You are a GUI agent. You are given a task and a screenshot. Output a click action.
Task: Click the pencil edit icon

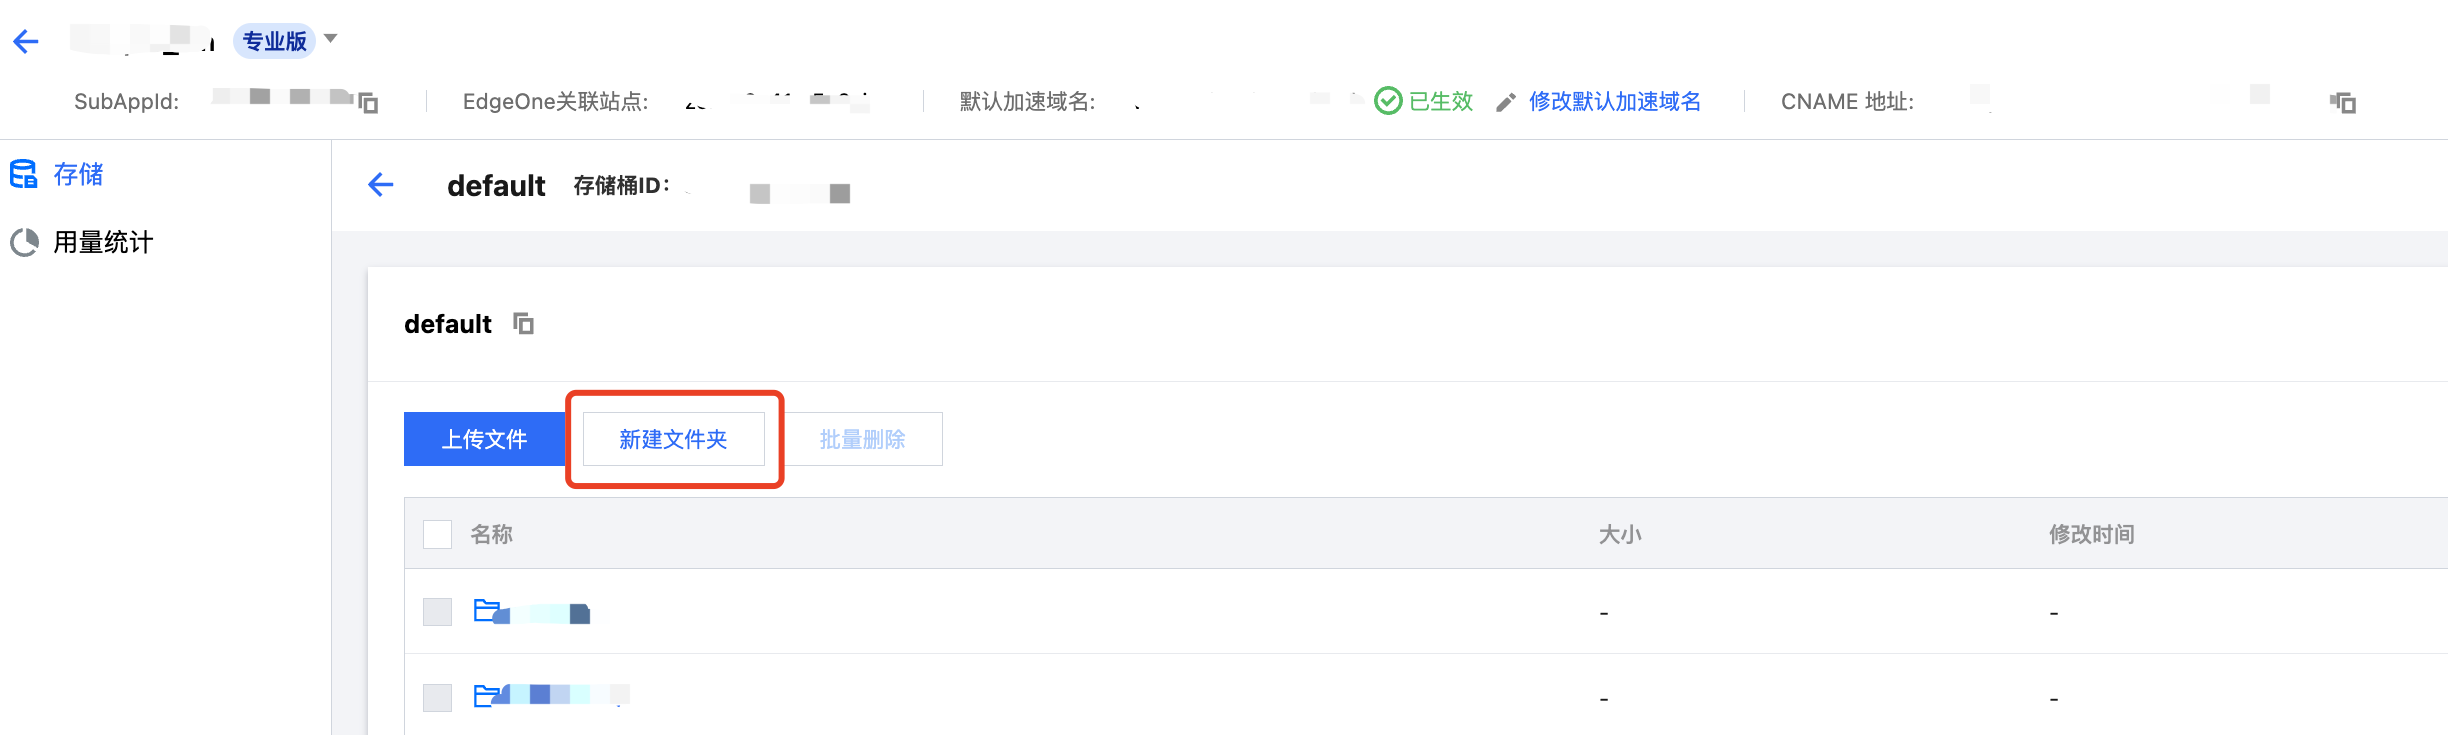click(x=1506, y=102)
